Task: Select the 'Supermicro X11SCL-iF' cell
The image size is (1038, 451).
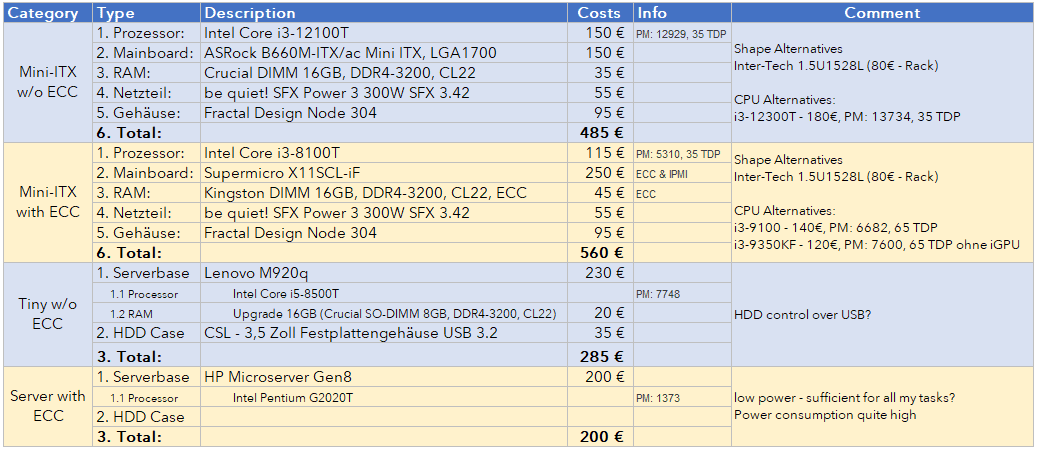Action: 384,173
